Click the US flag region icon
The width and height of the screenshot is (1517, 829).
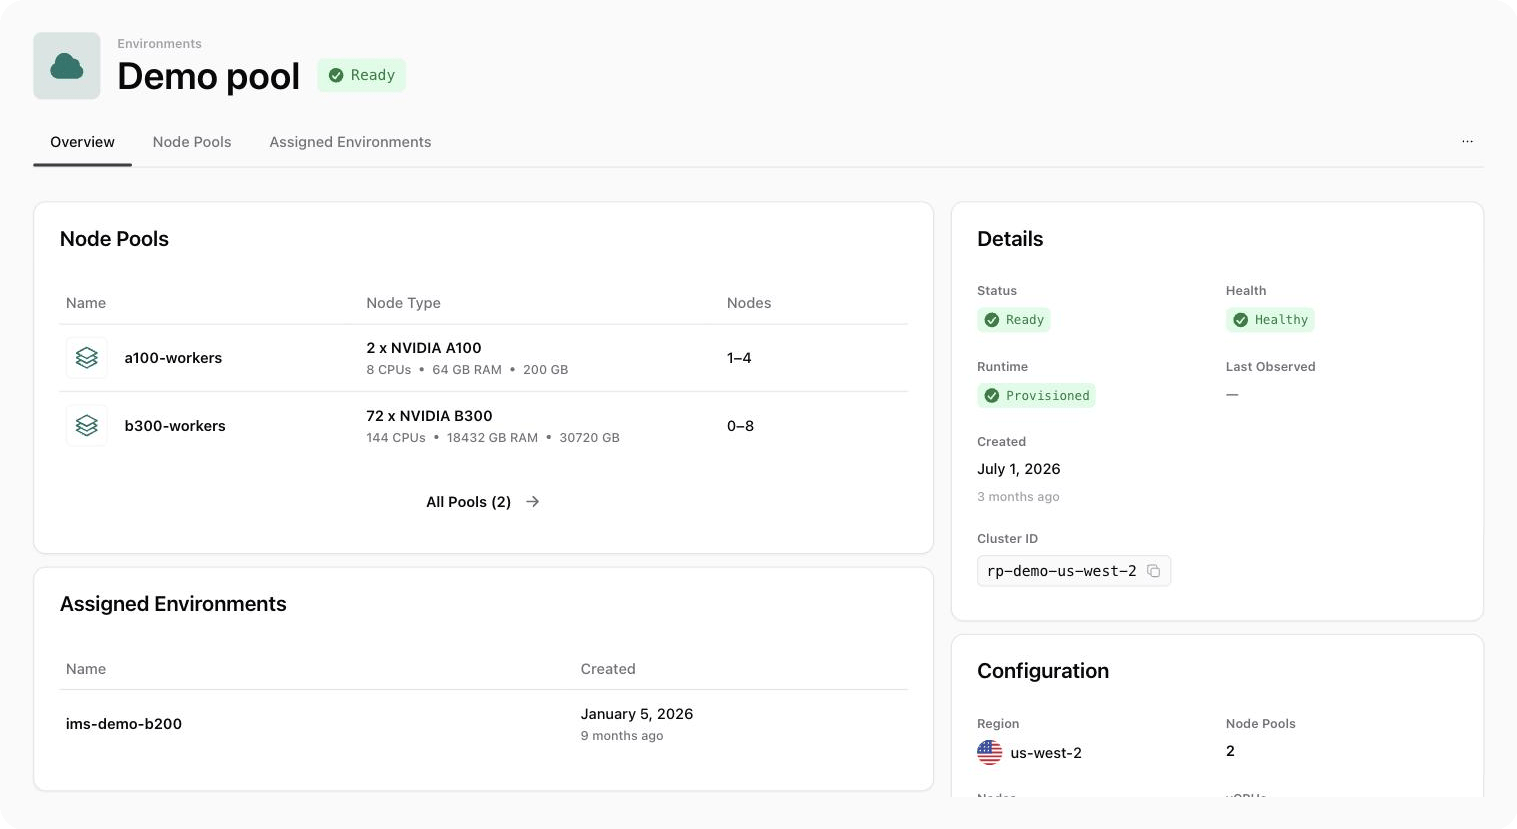coord(989,752)
